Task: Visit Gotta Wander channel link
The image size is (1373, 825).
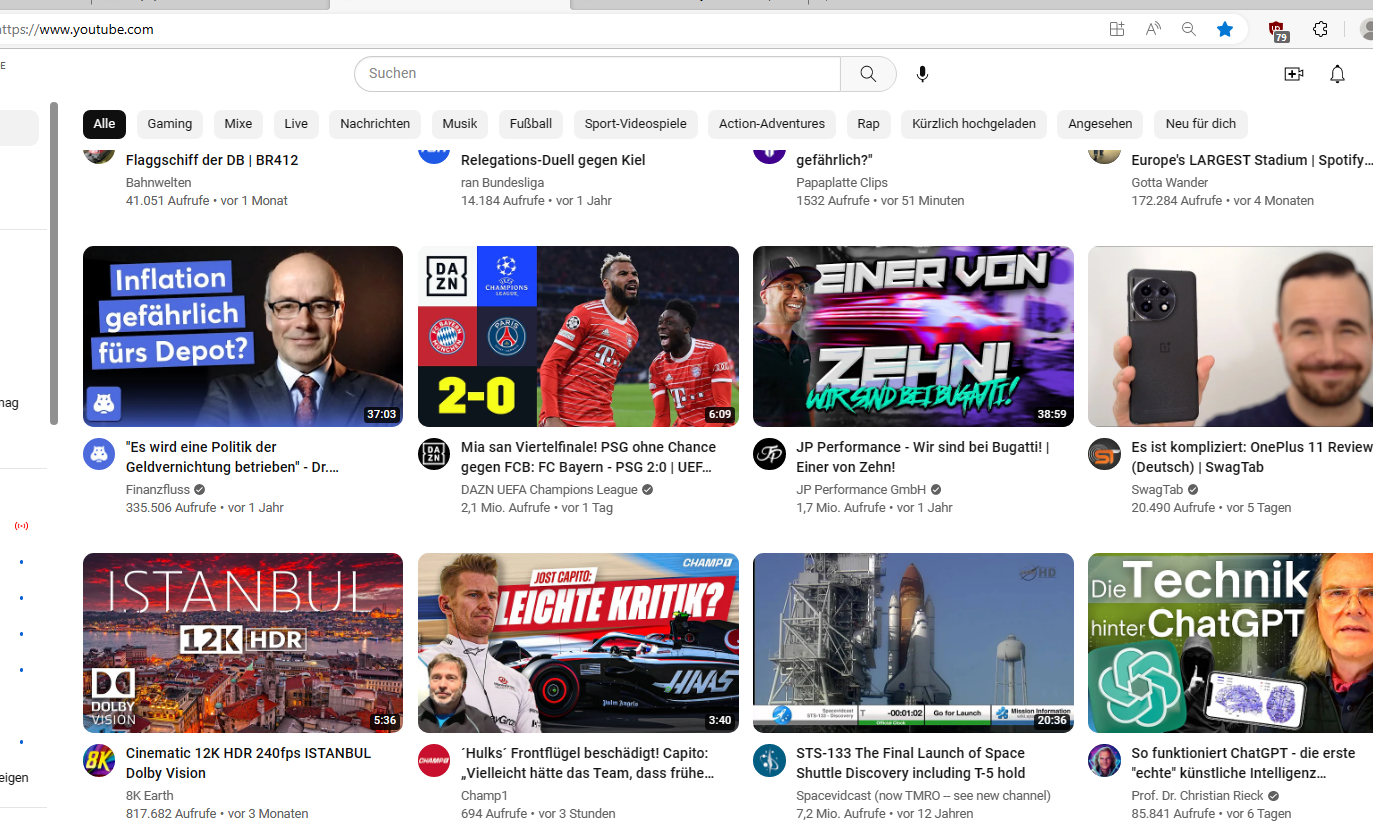Action: 1170,182
